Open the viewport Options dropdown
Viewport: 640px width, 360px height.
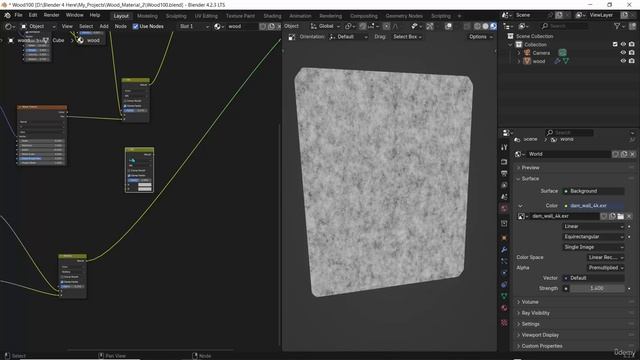(x=480, y=37)
